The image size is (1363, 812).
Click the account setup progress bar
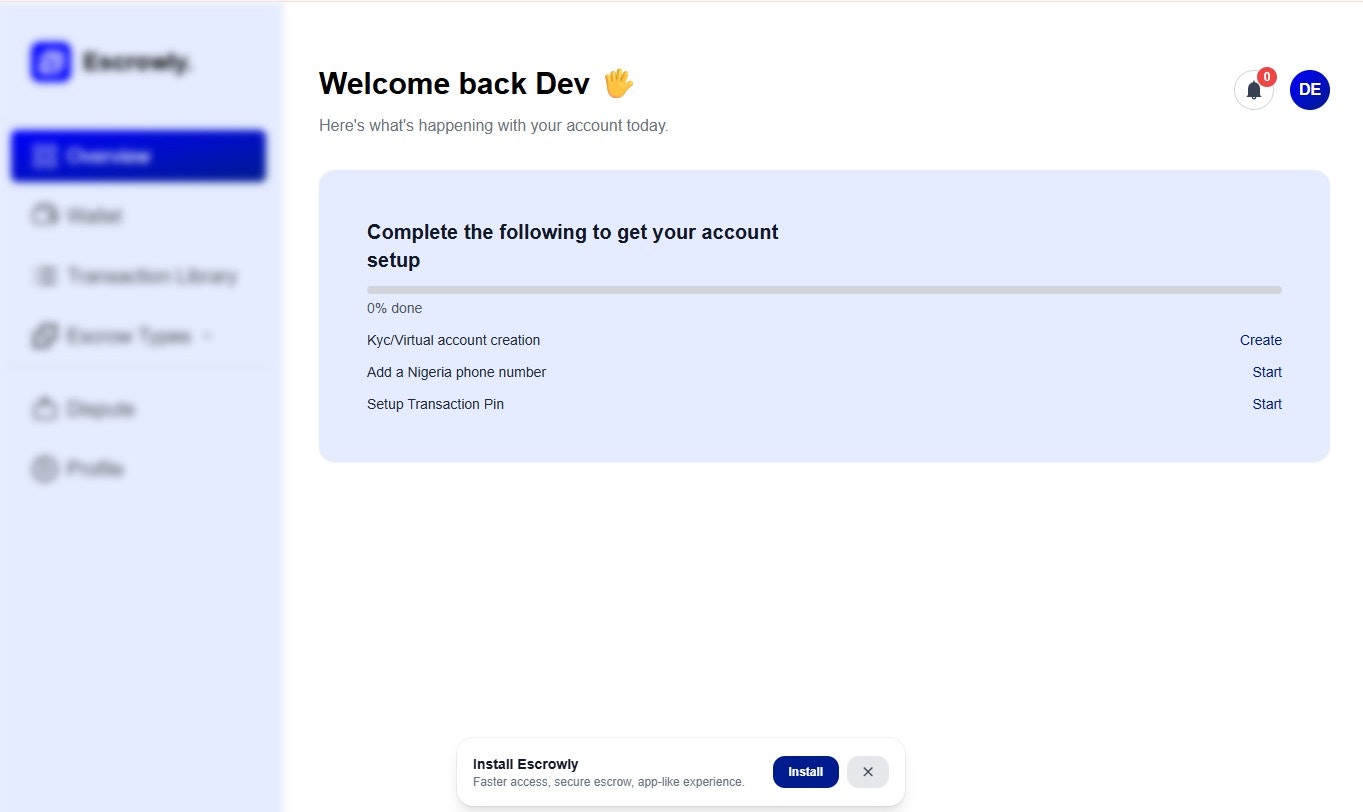click(824, 289)
